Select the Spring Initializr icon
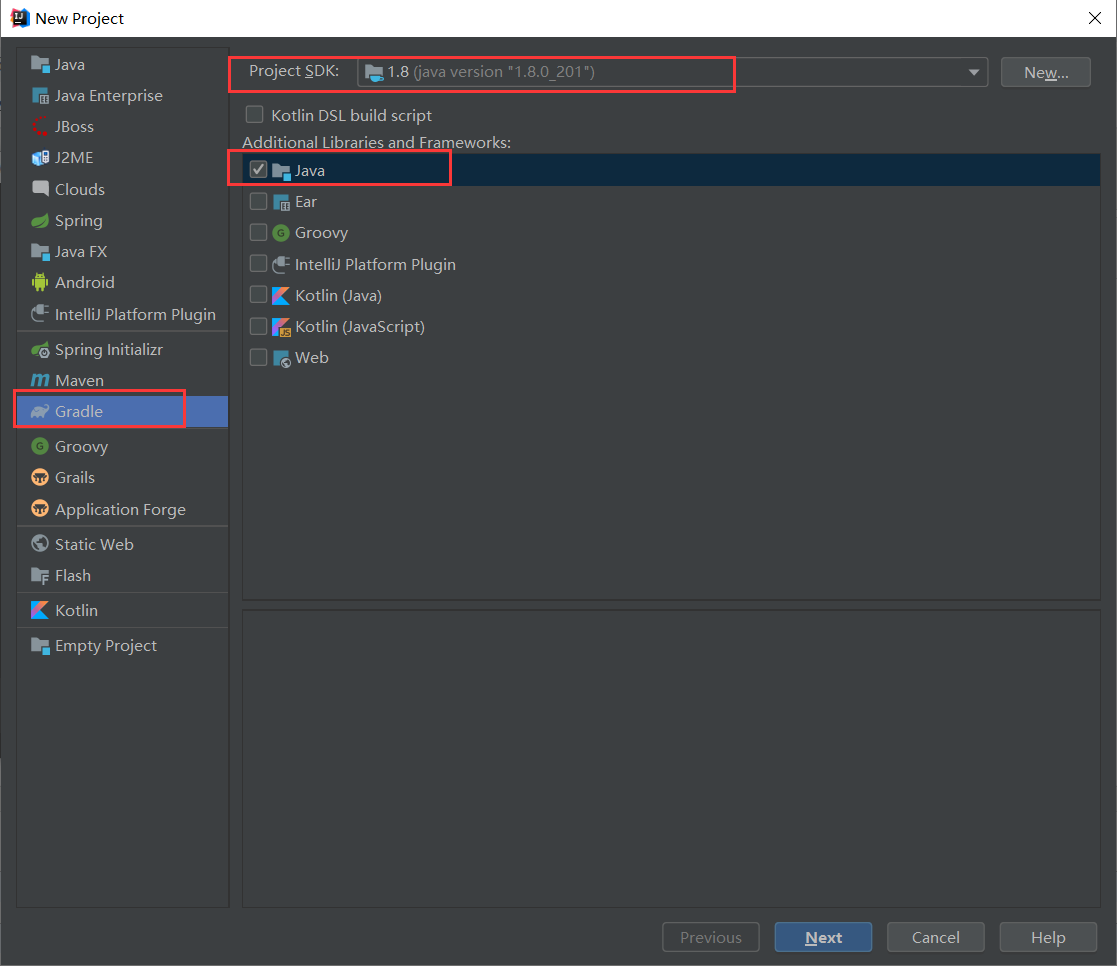The height and width of the screenshot is (966, 1117). [40, 350]
